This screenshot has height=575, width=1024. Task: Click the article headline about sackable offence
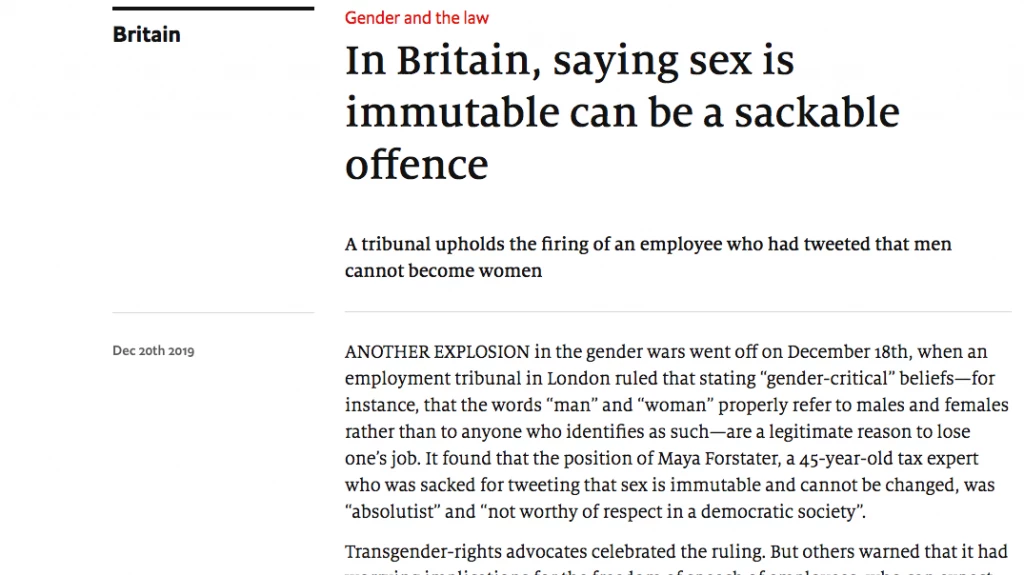[x=621, y=112]
